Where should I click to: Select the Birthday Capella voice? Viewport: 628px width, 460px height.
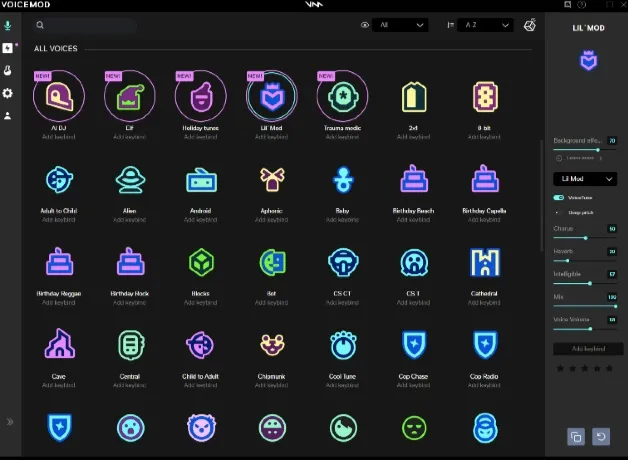(485, 179)
